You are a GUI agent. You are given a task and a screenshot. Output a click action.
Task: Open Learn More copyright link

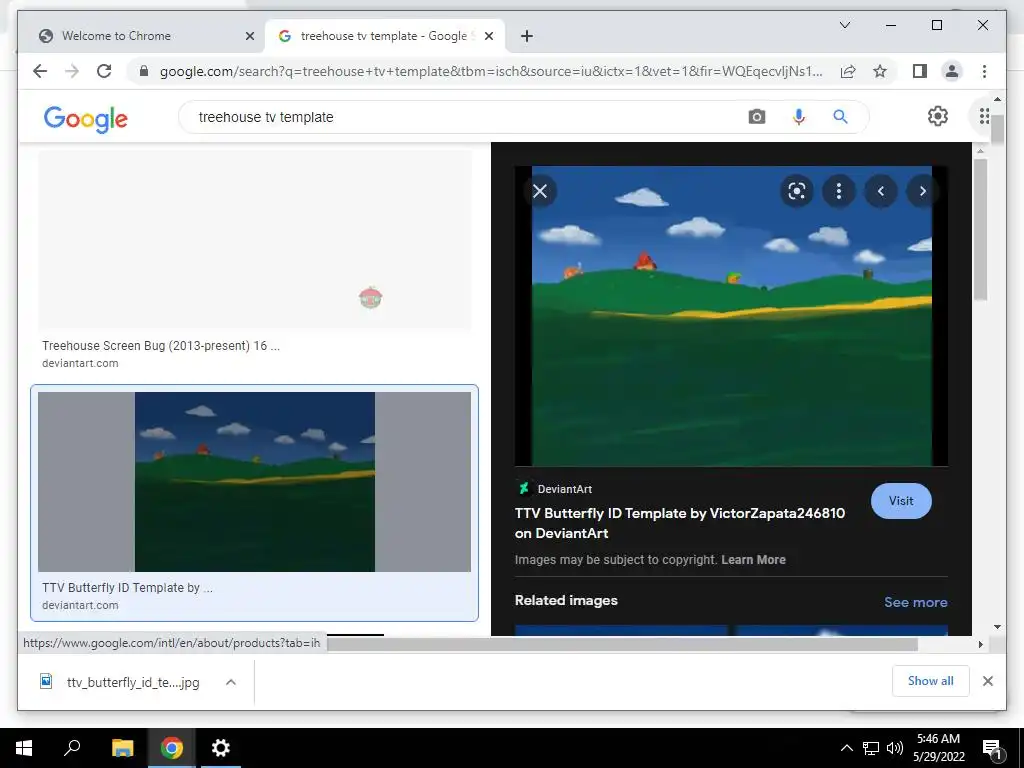pos(753,560)
